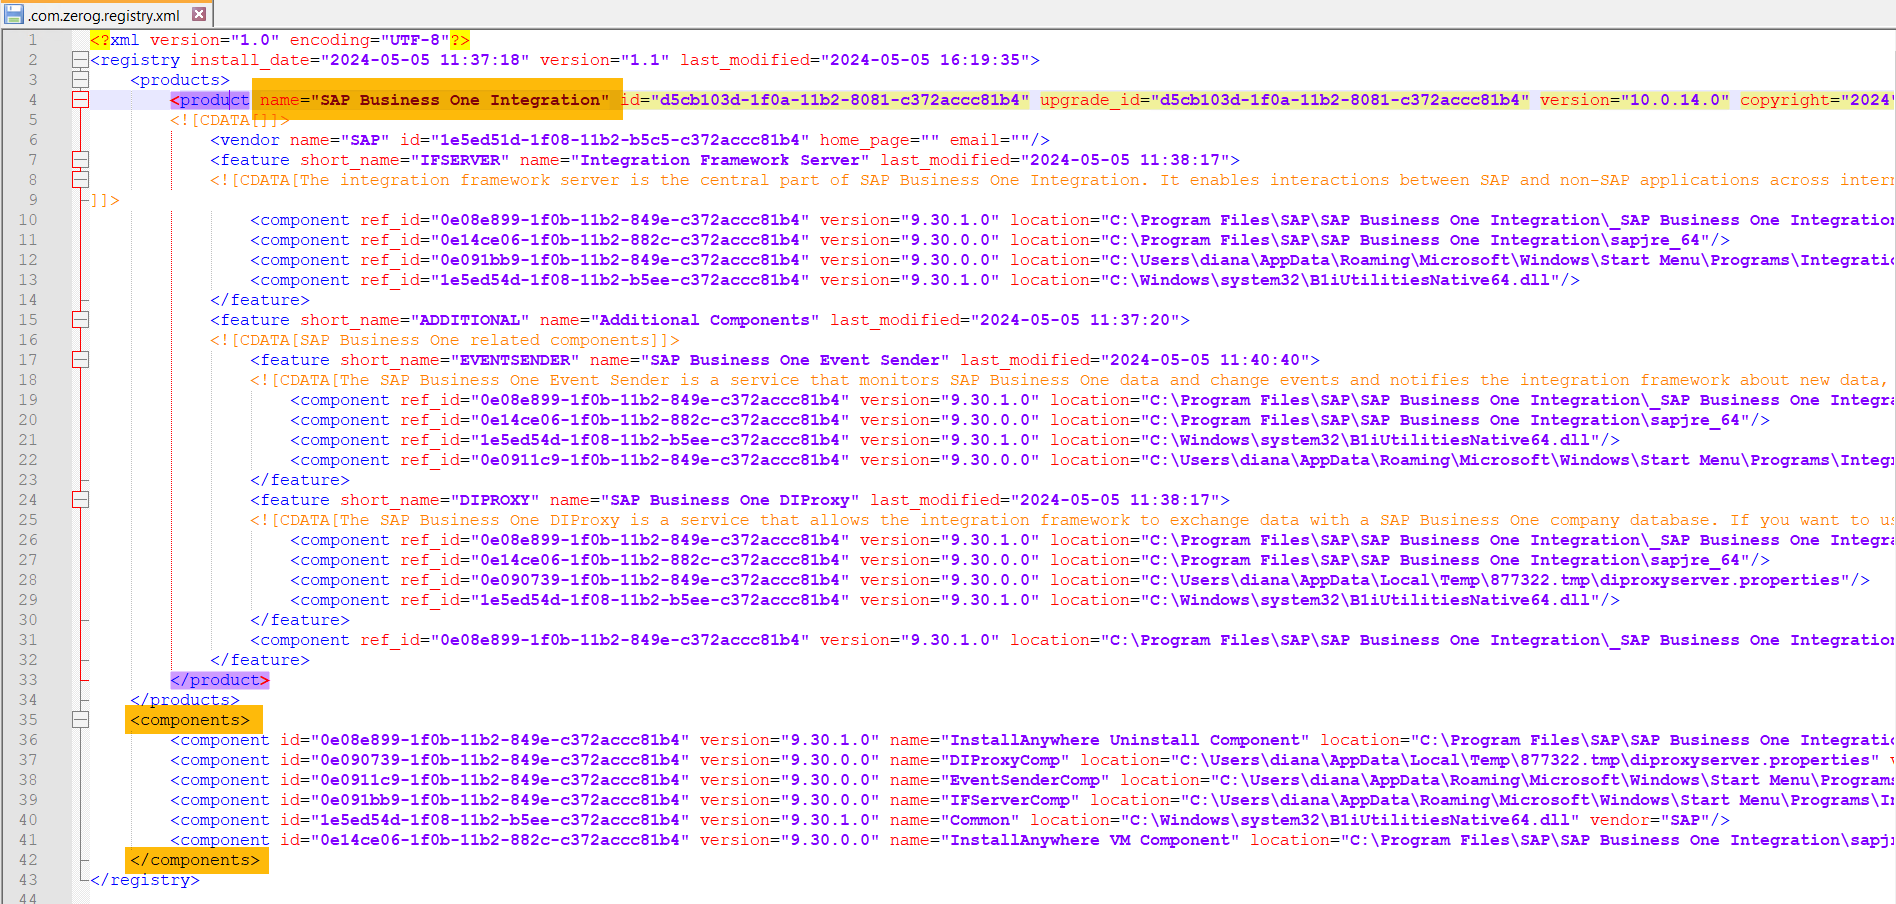
Task: Click the component name "DIProxyComp"
Action: pos(1005,760)
